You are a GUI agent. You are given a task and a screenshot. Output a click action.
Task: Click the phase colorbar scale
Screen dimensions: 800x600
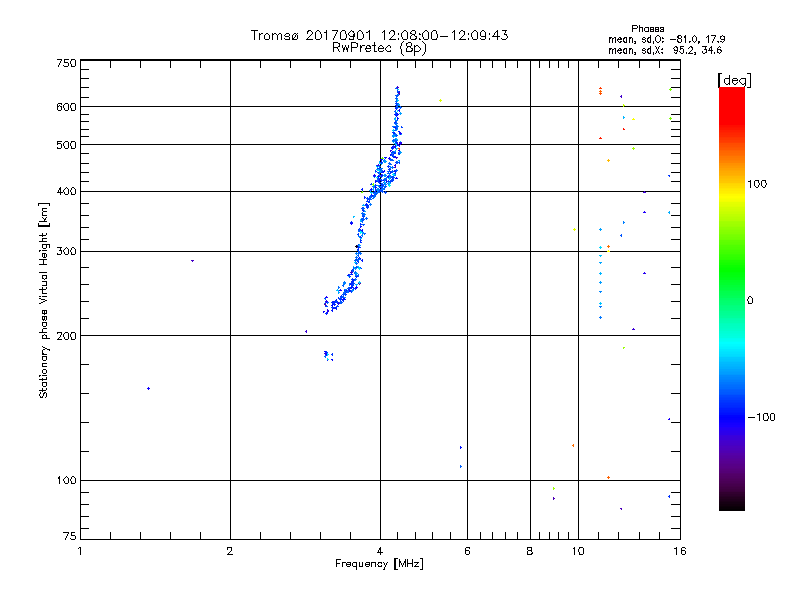[732, 299]
